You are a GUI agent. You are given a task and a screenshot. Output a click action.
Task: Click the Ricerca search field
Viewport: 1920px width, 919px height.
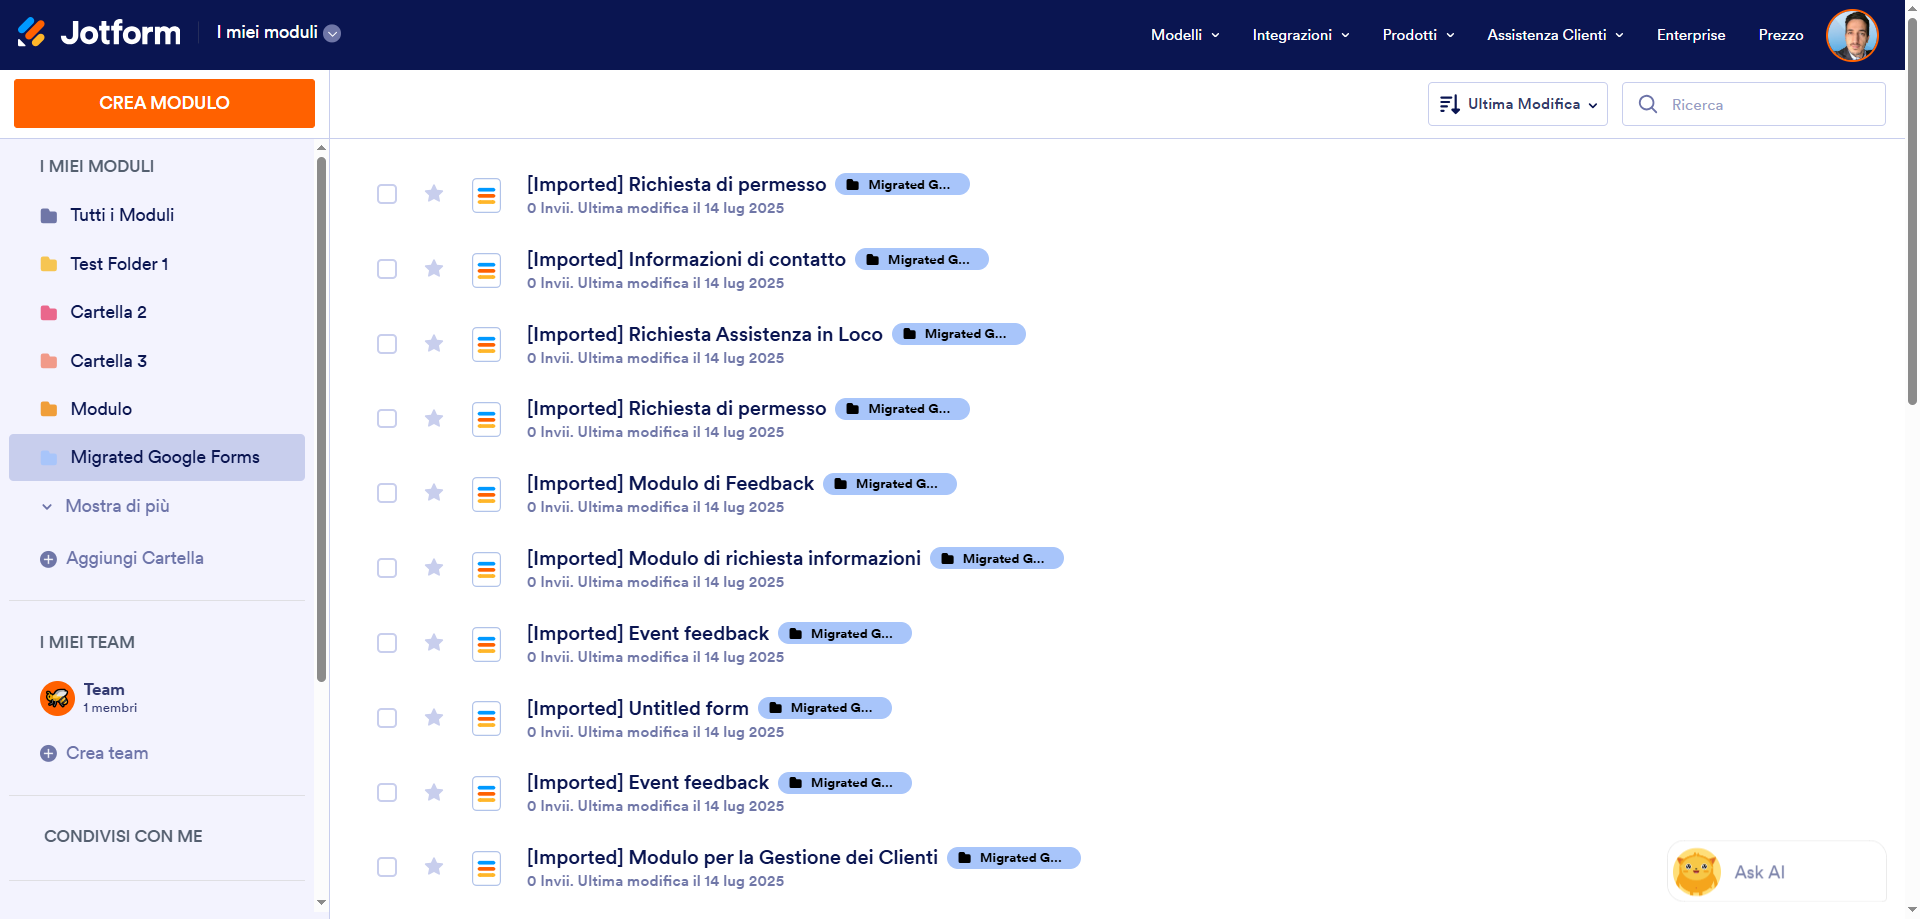[1754, 104]
